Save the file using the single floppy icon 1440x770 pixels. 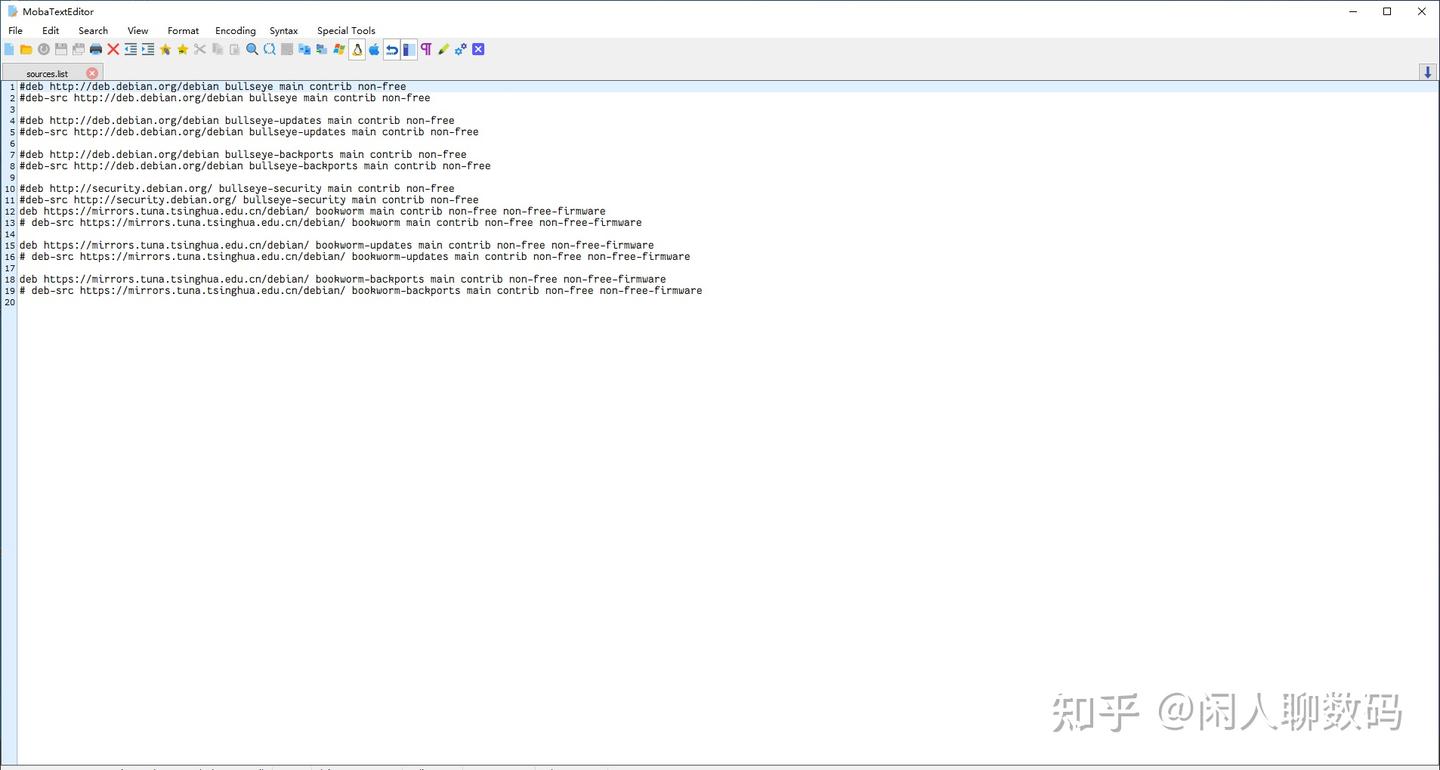coord(61,49)
